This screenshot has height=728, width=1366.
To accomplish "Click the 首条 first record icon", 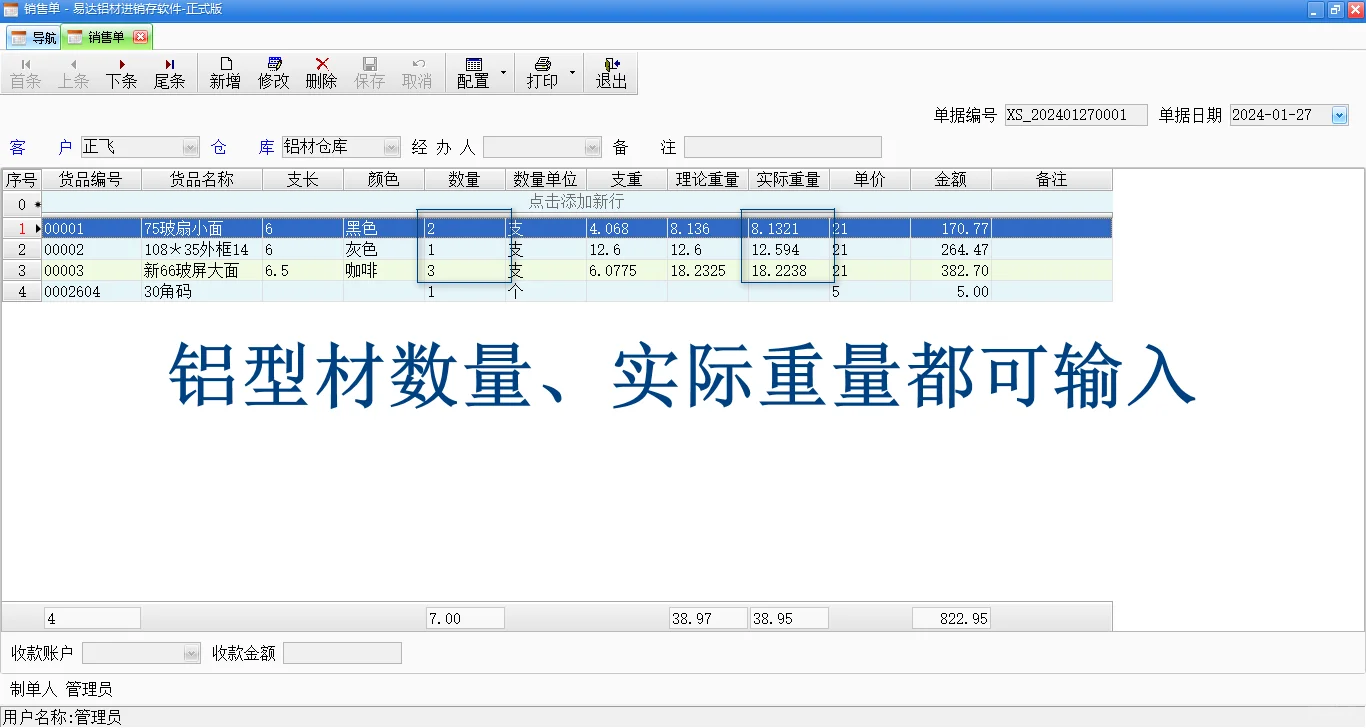I will (25, 71).
